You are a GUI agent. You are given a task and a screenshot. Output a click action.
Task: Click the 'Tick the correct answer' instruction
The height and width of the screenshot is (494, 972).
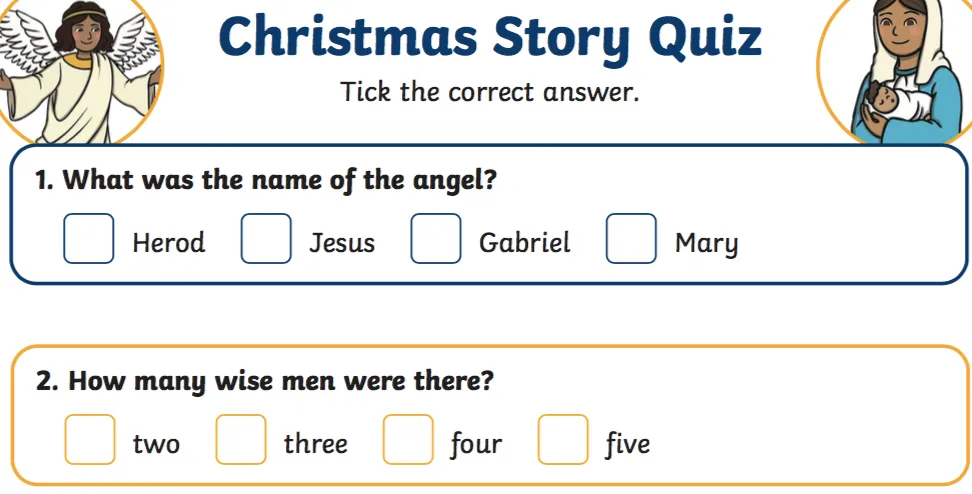(x=489, y=93)
